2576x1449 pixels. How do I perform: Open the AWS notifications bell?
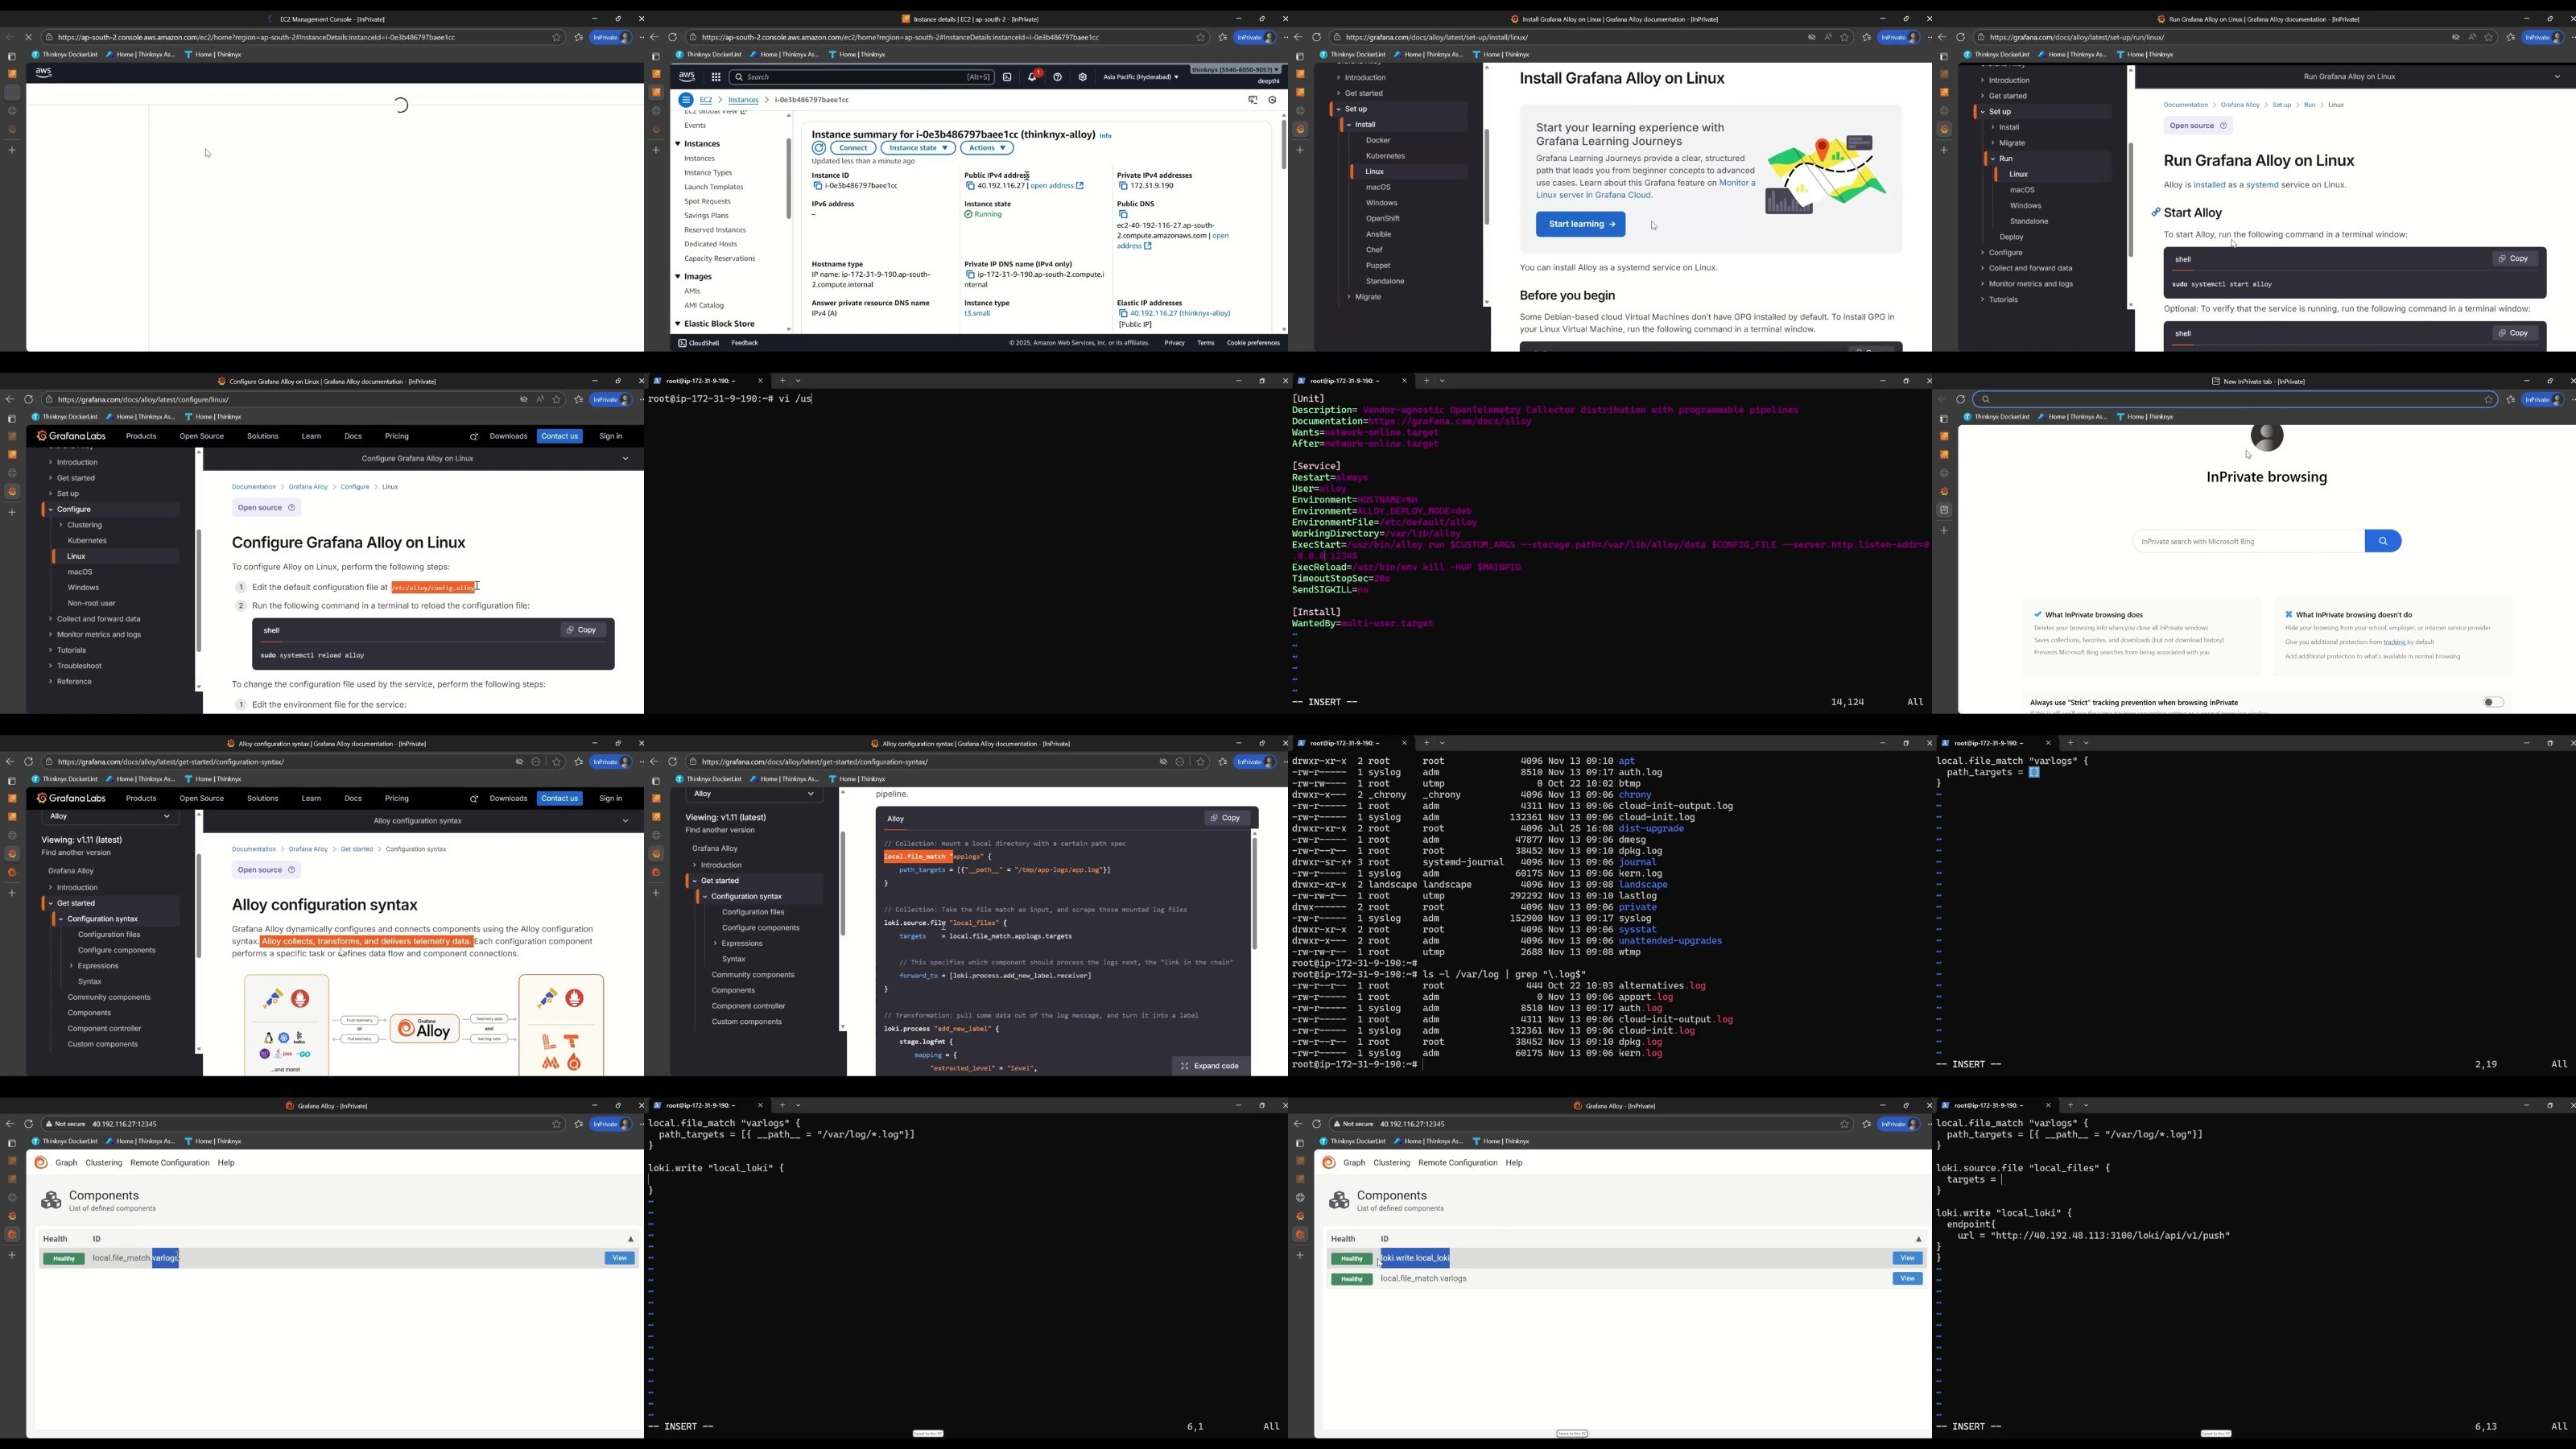pyautogui.click(x=1033, y=77)
